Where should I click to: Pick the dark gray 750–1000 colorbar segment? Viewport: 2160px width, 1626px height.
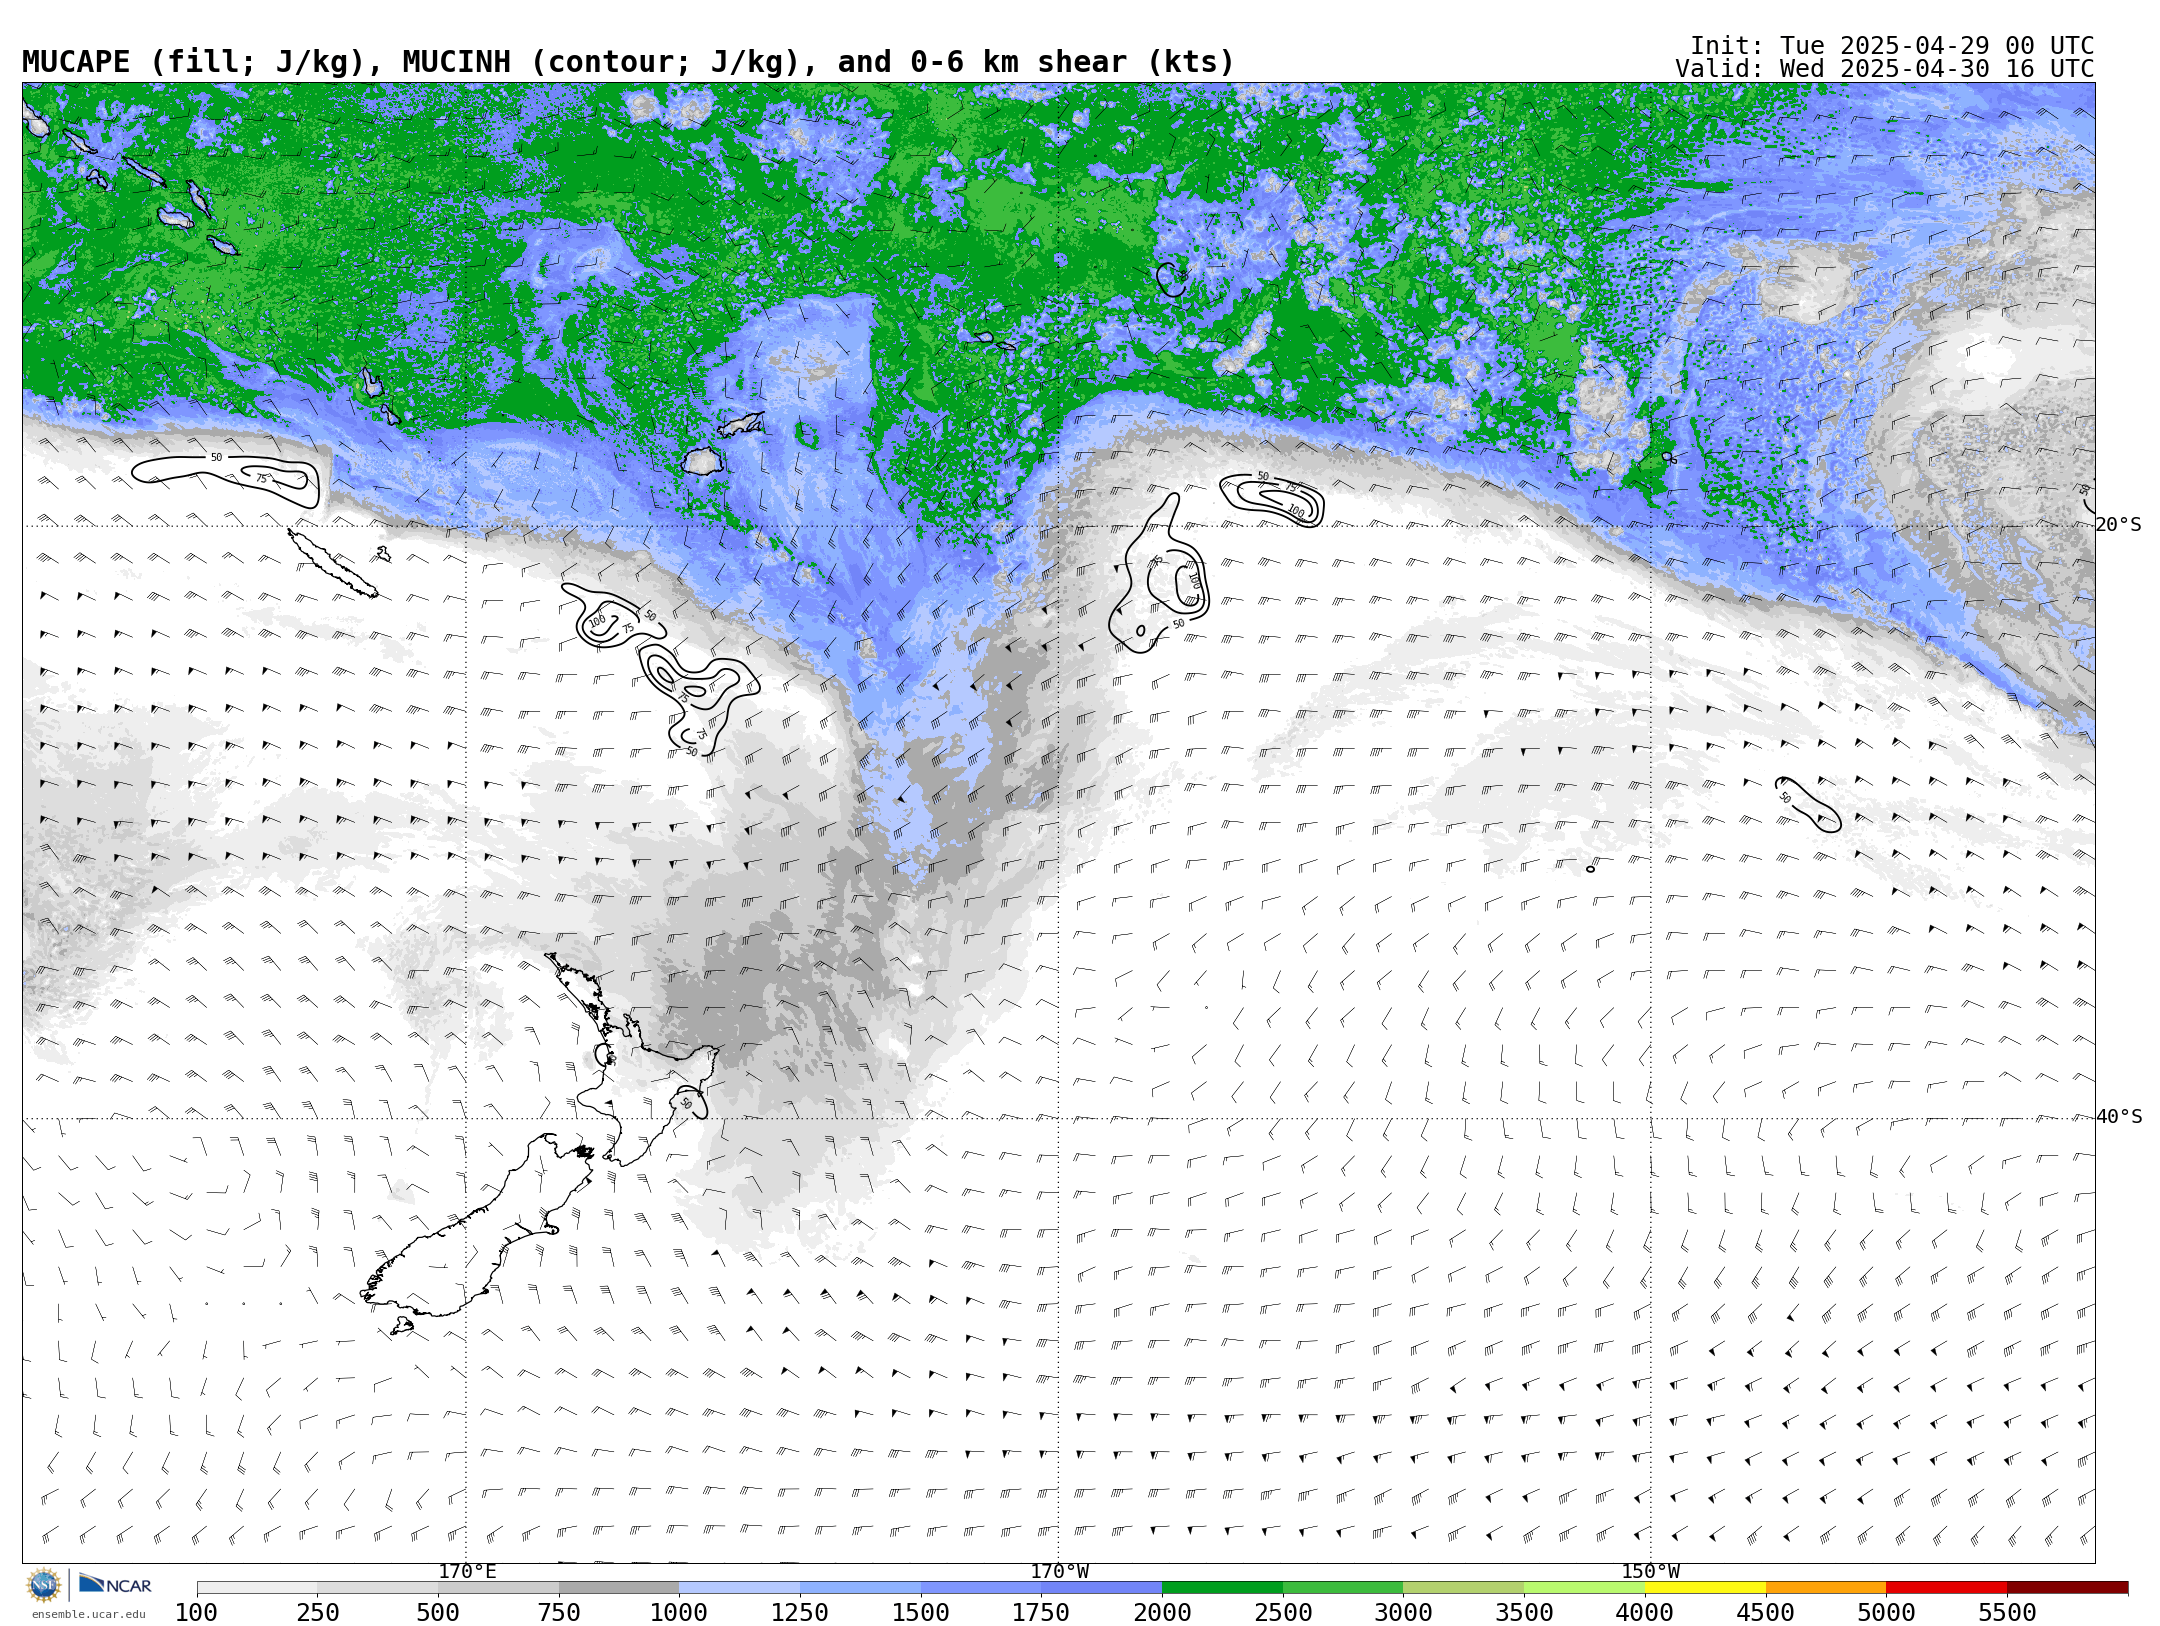[x=619, y=1588]
